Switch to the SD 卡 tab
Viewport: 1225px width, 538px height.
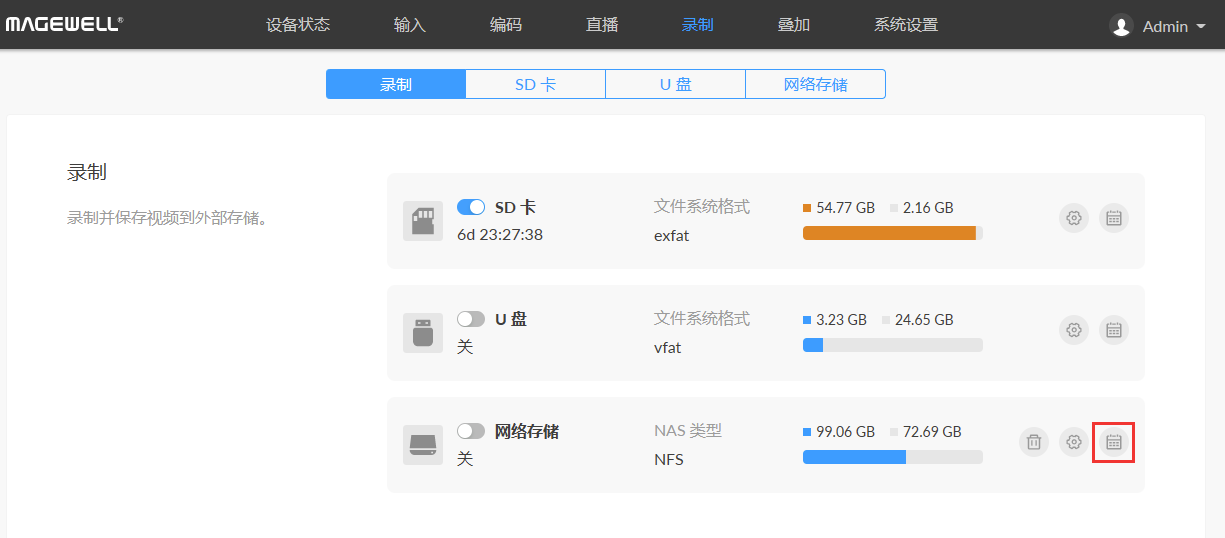[535, 84]
